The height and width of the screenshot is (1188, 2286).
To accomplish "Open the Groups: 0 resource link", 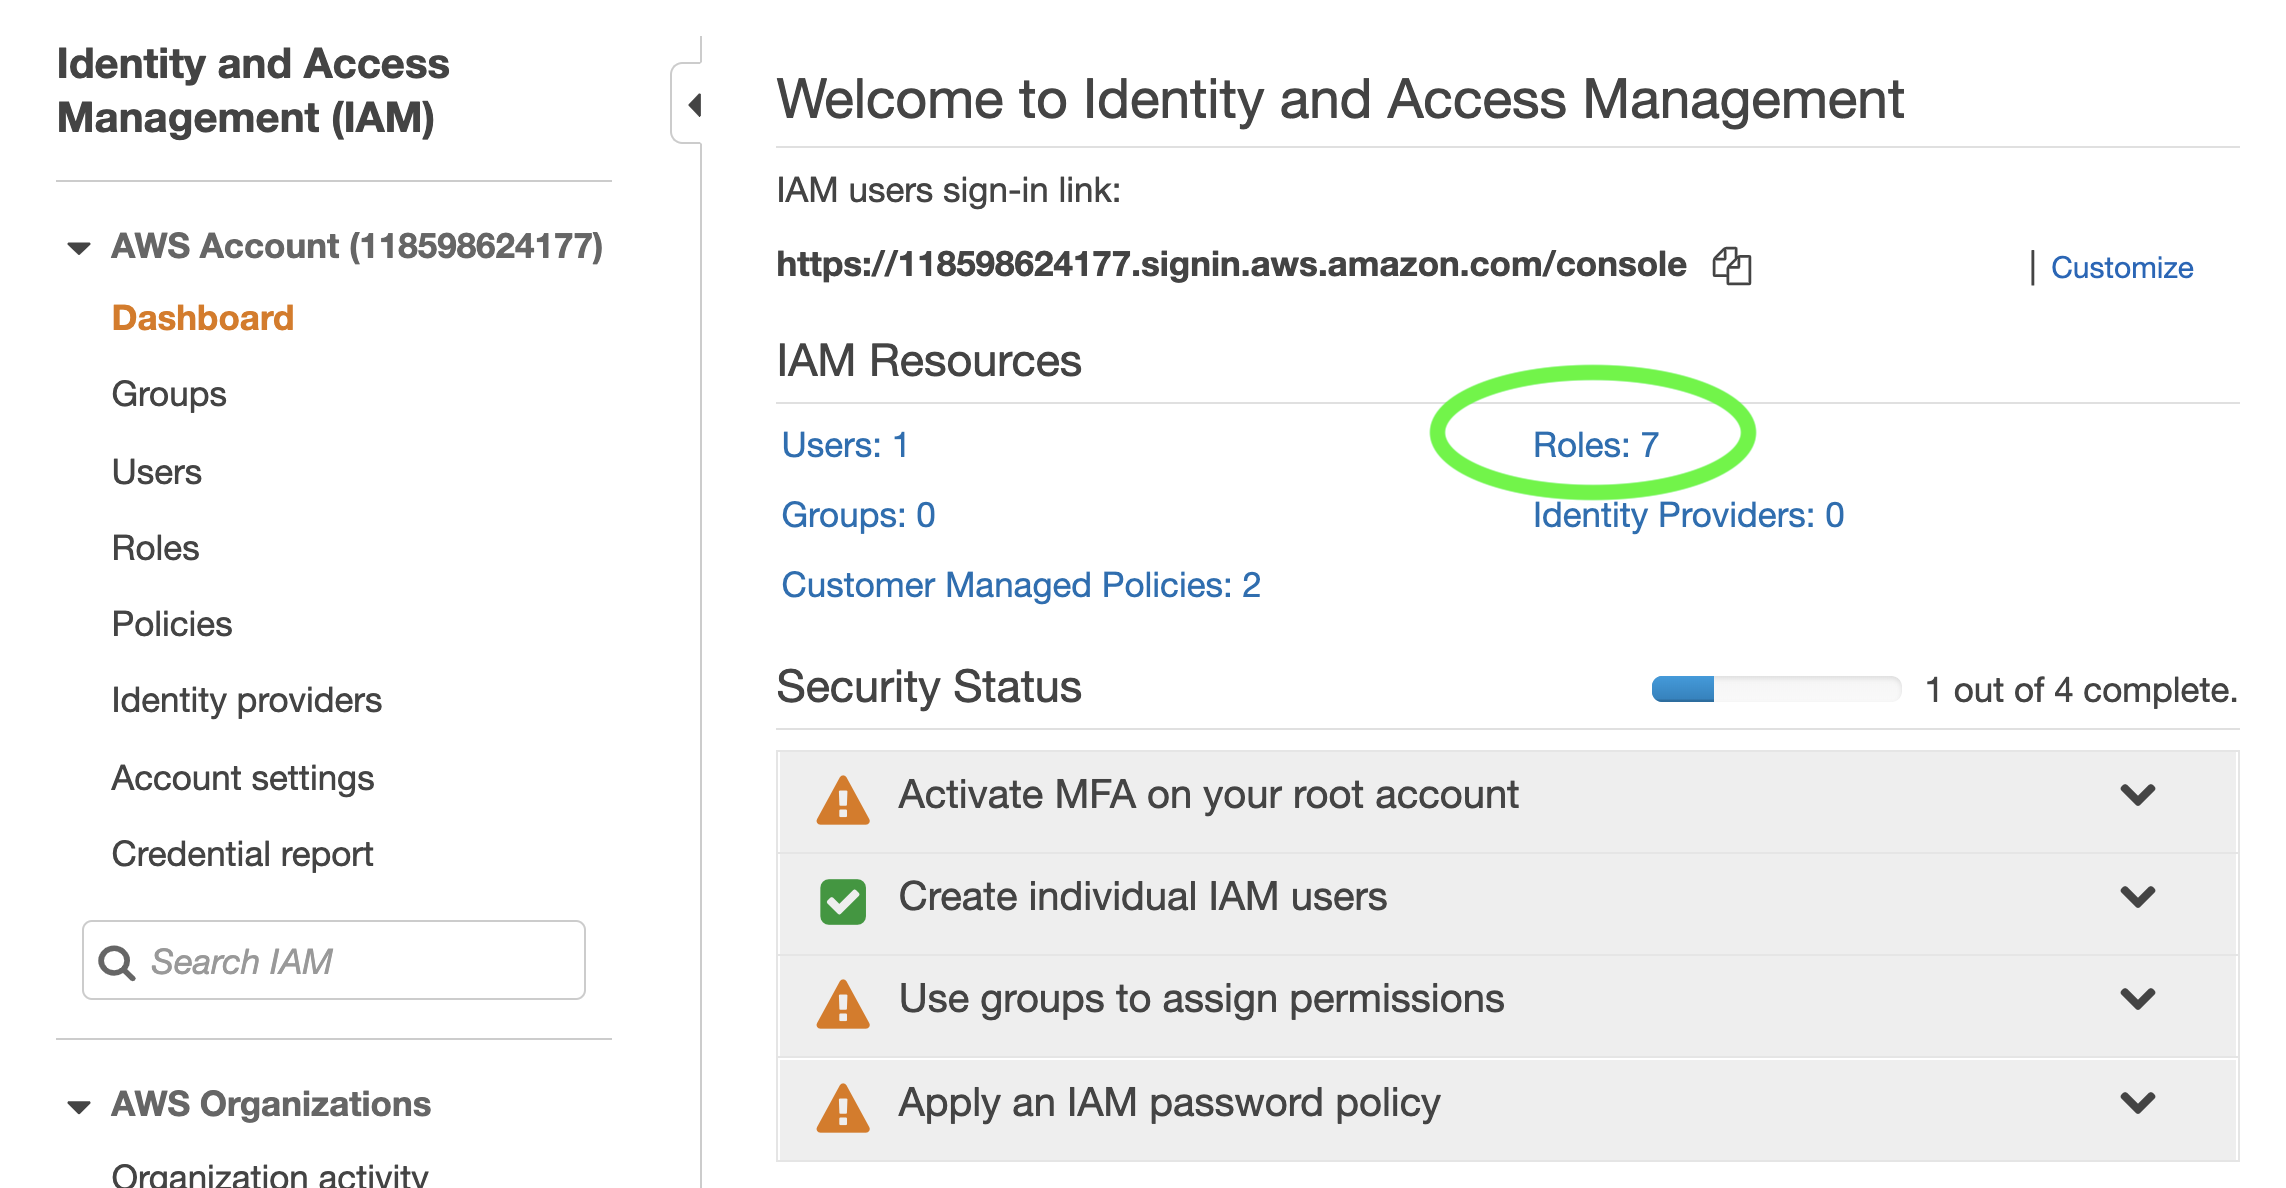I will tap(858, 515).
